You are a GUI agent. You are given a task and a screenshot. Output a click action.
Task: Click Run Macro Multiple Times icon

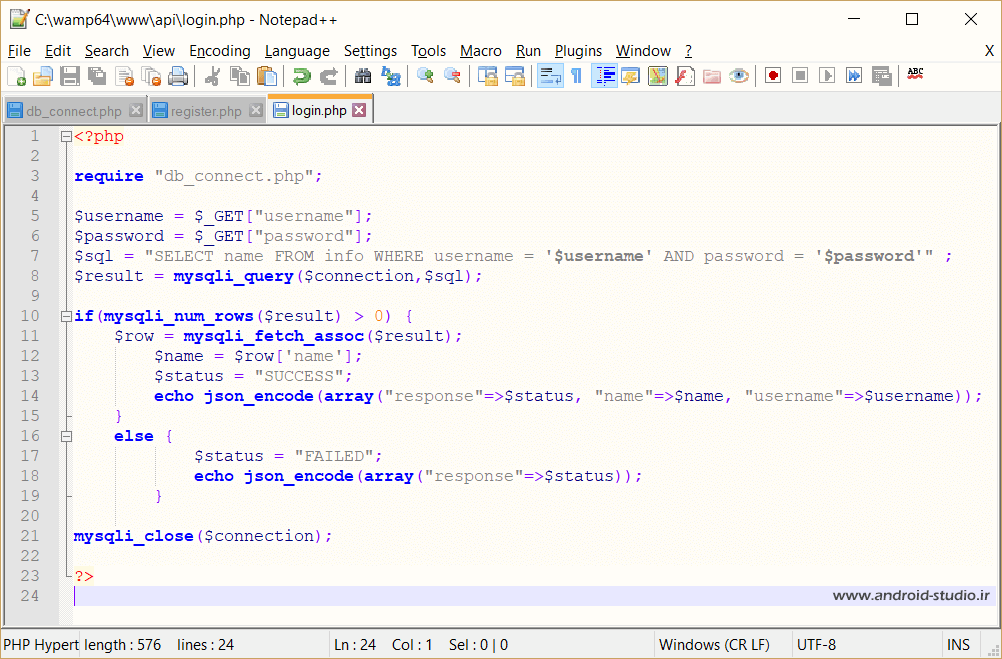click(854, 76)
